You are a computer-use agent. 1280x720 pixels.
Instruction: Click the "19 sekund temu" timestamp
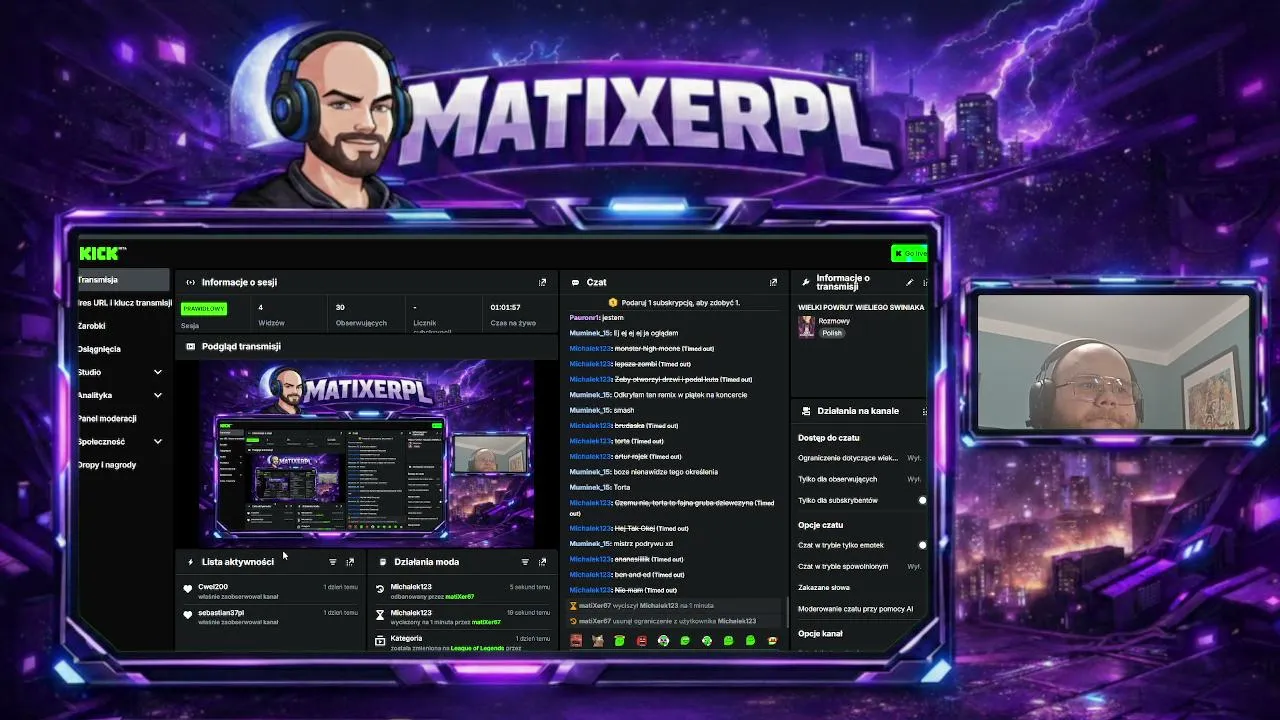click(x=528, y=613)
